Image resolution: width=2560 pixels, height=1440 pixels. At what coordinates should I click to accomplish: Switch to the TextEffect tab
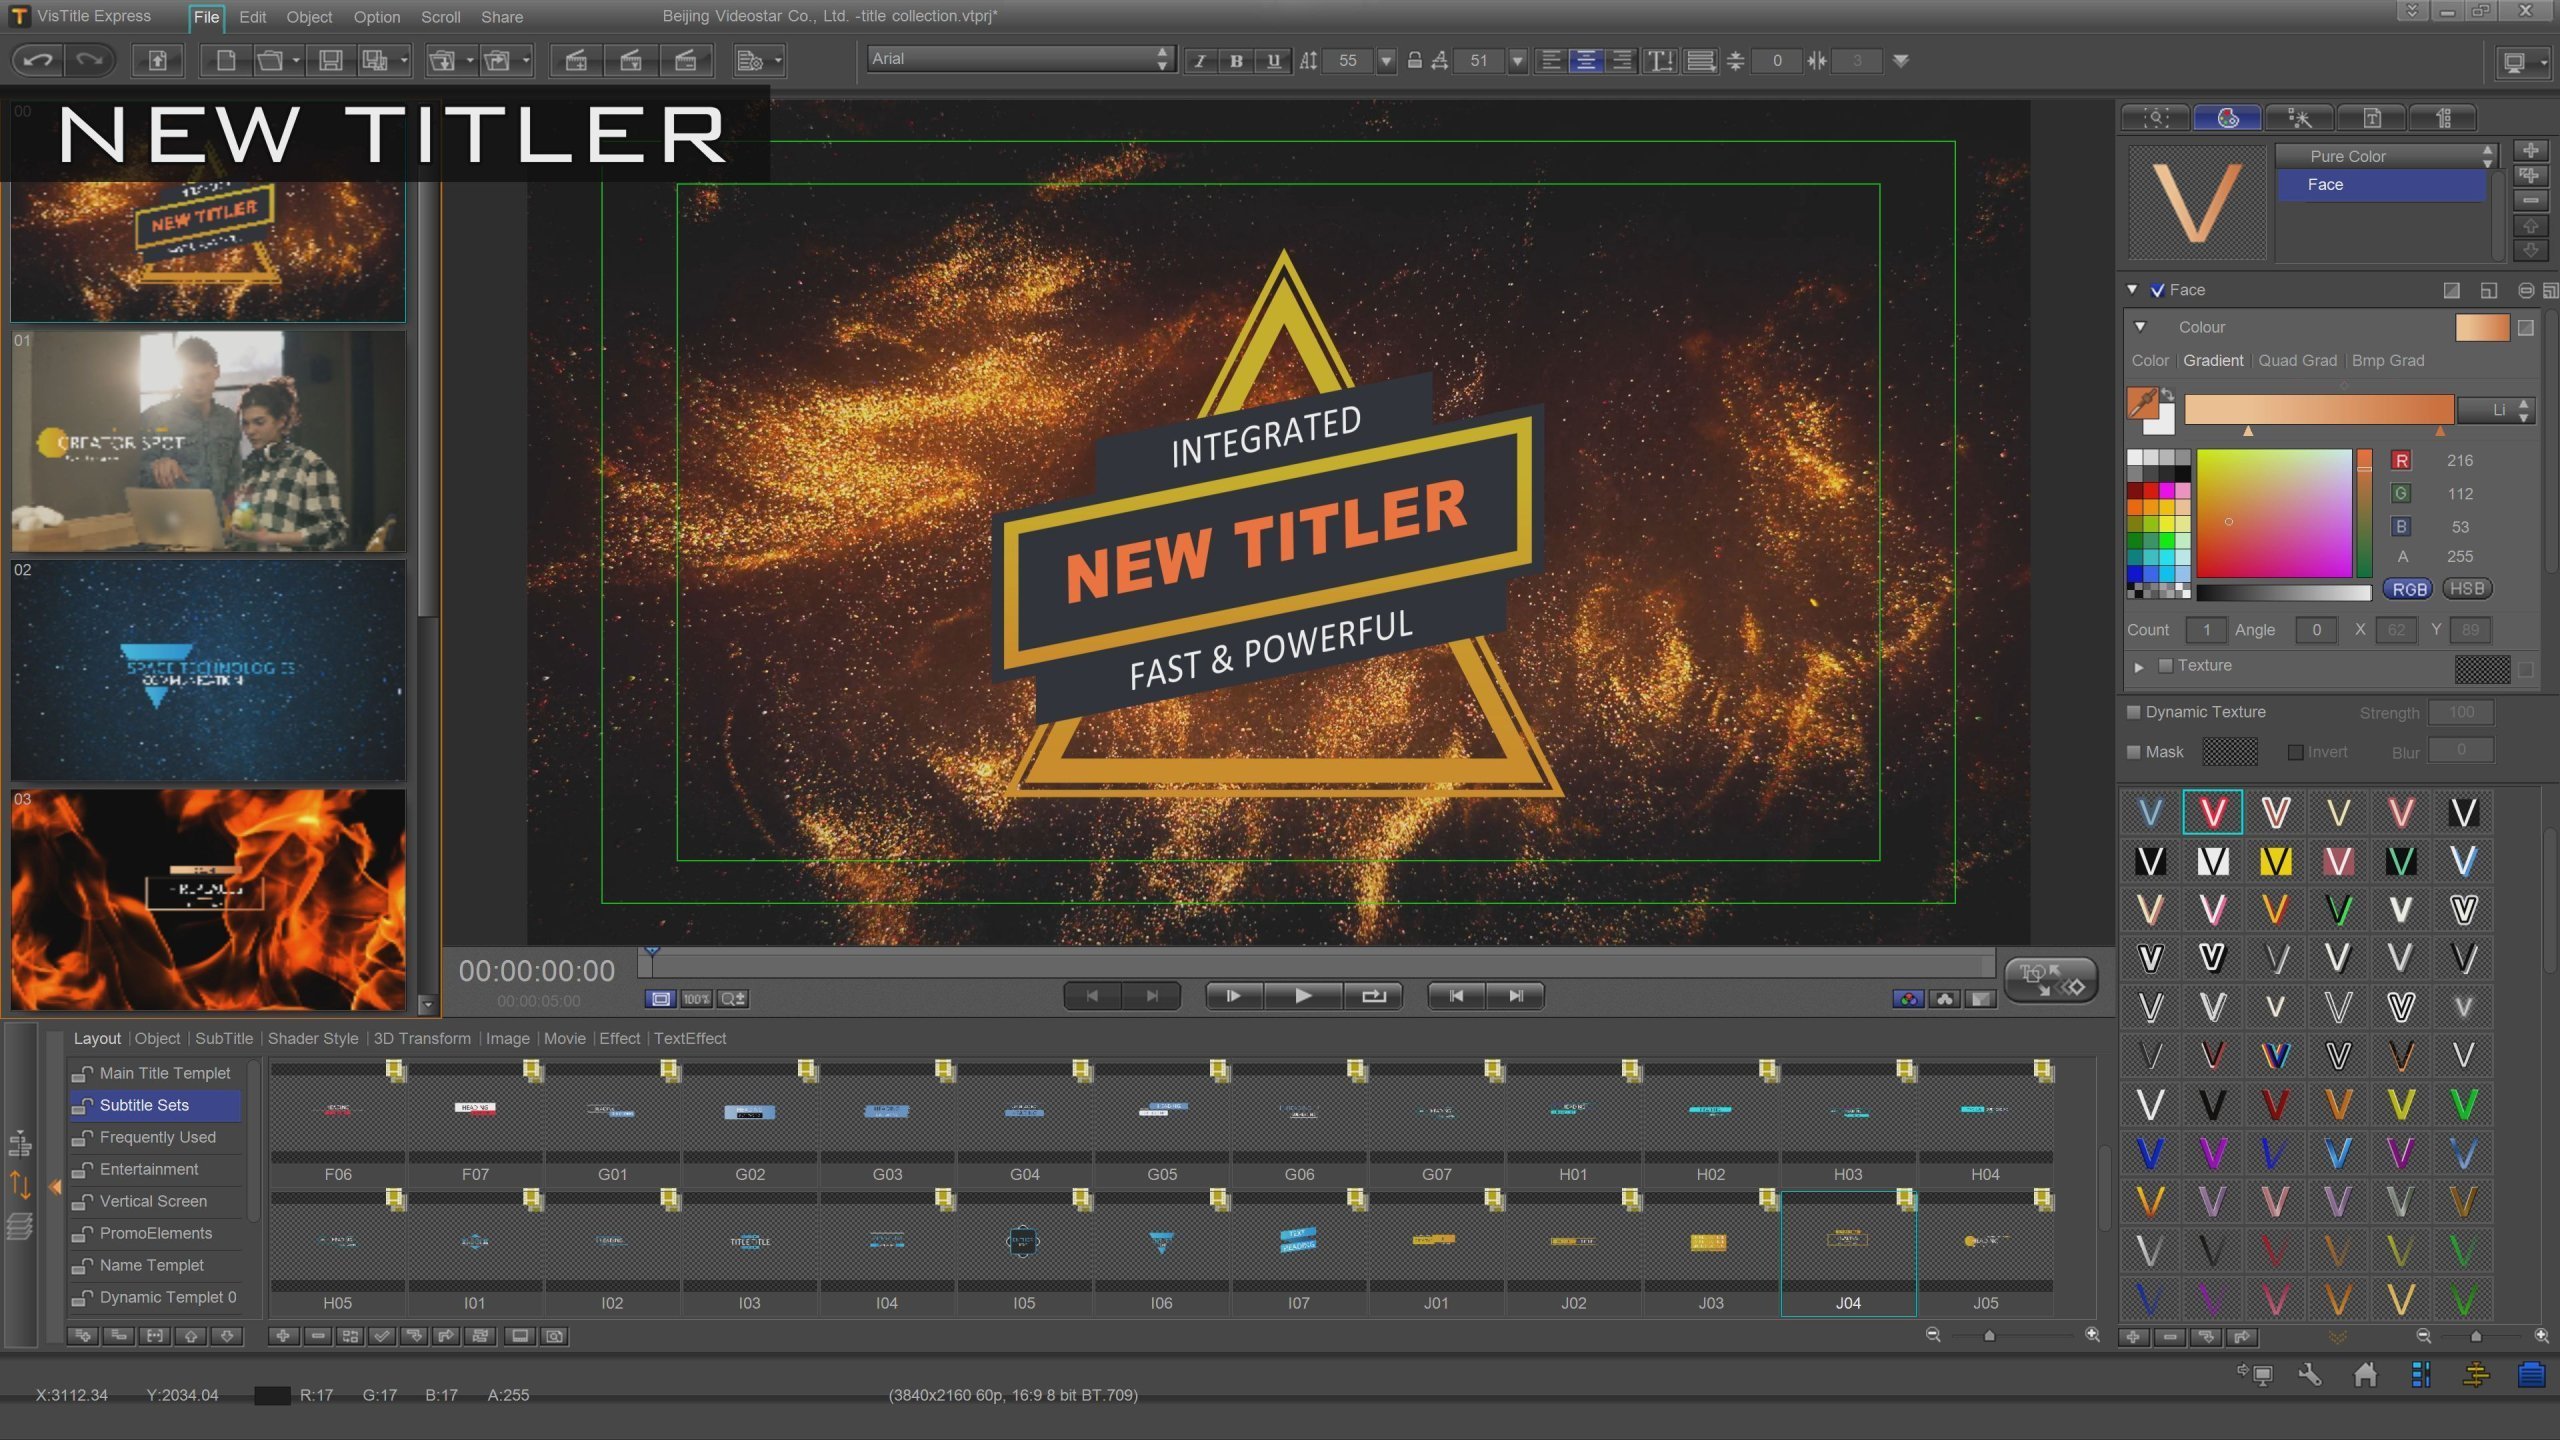pos(689,1037)
